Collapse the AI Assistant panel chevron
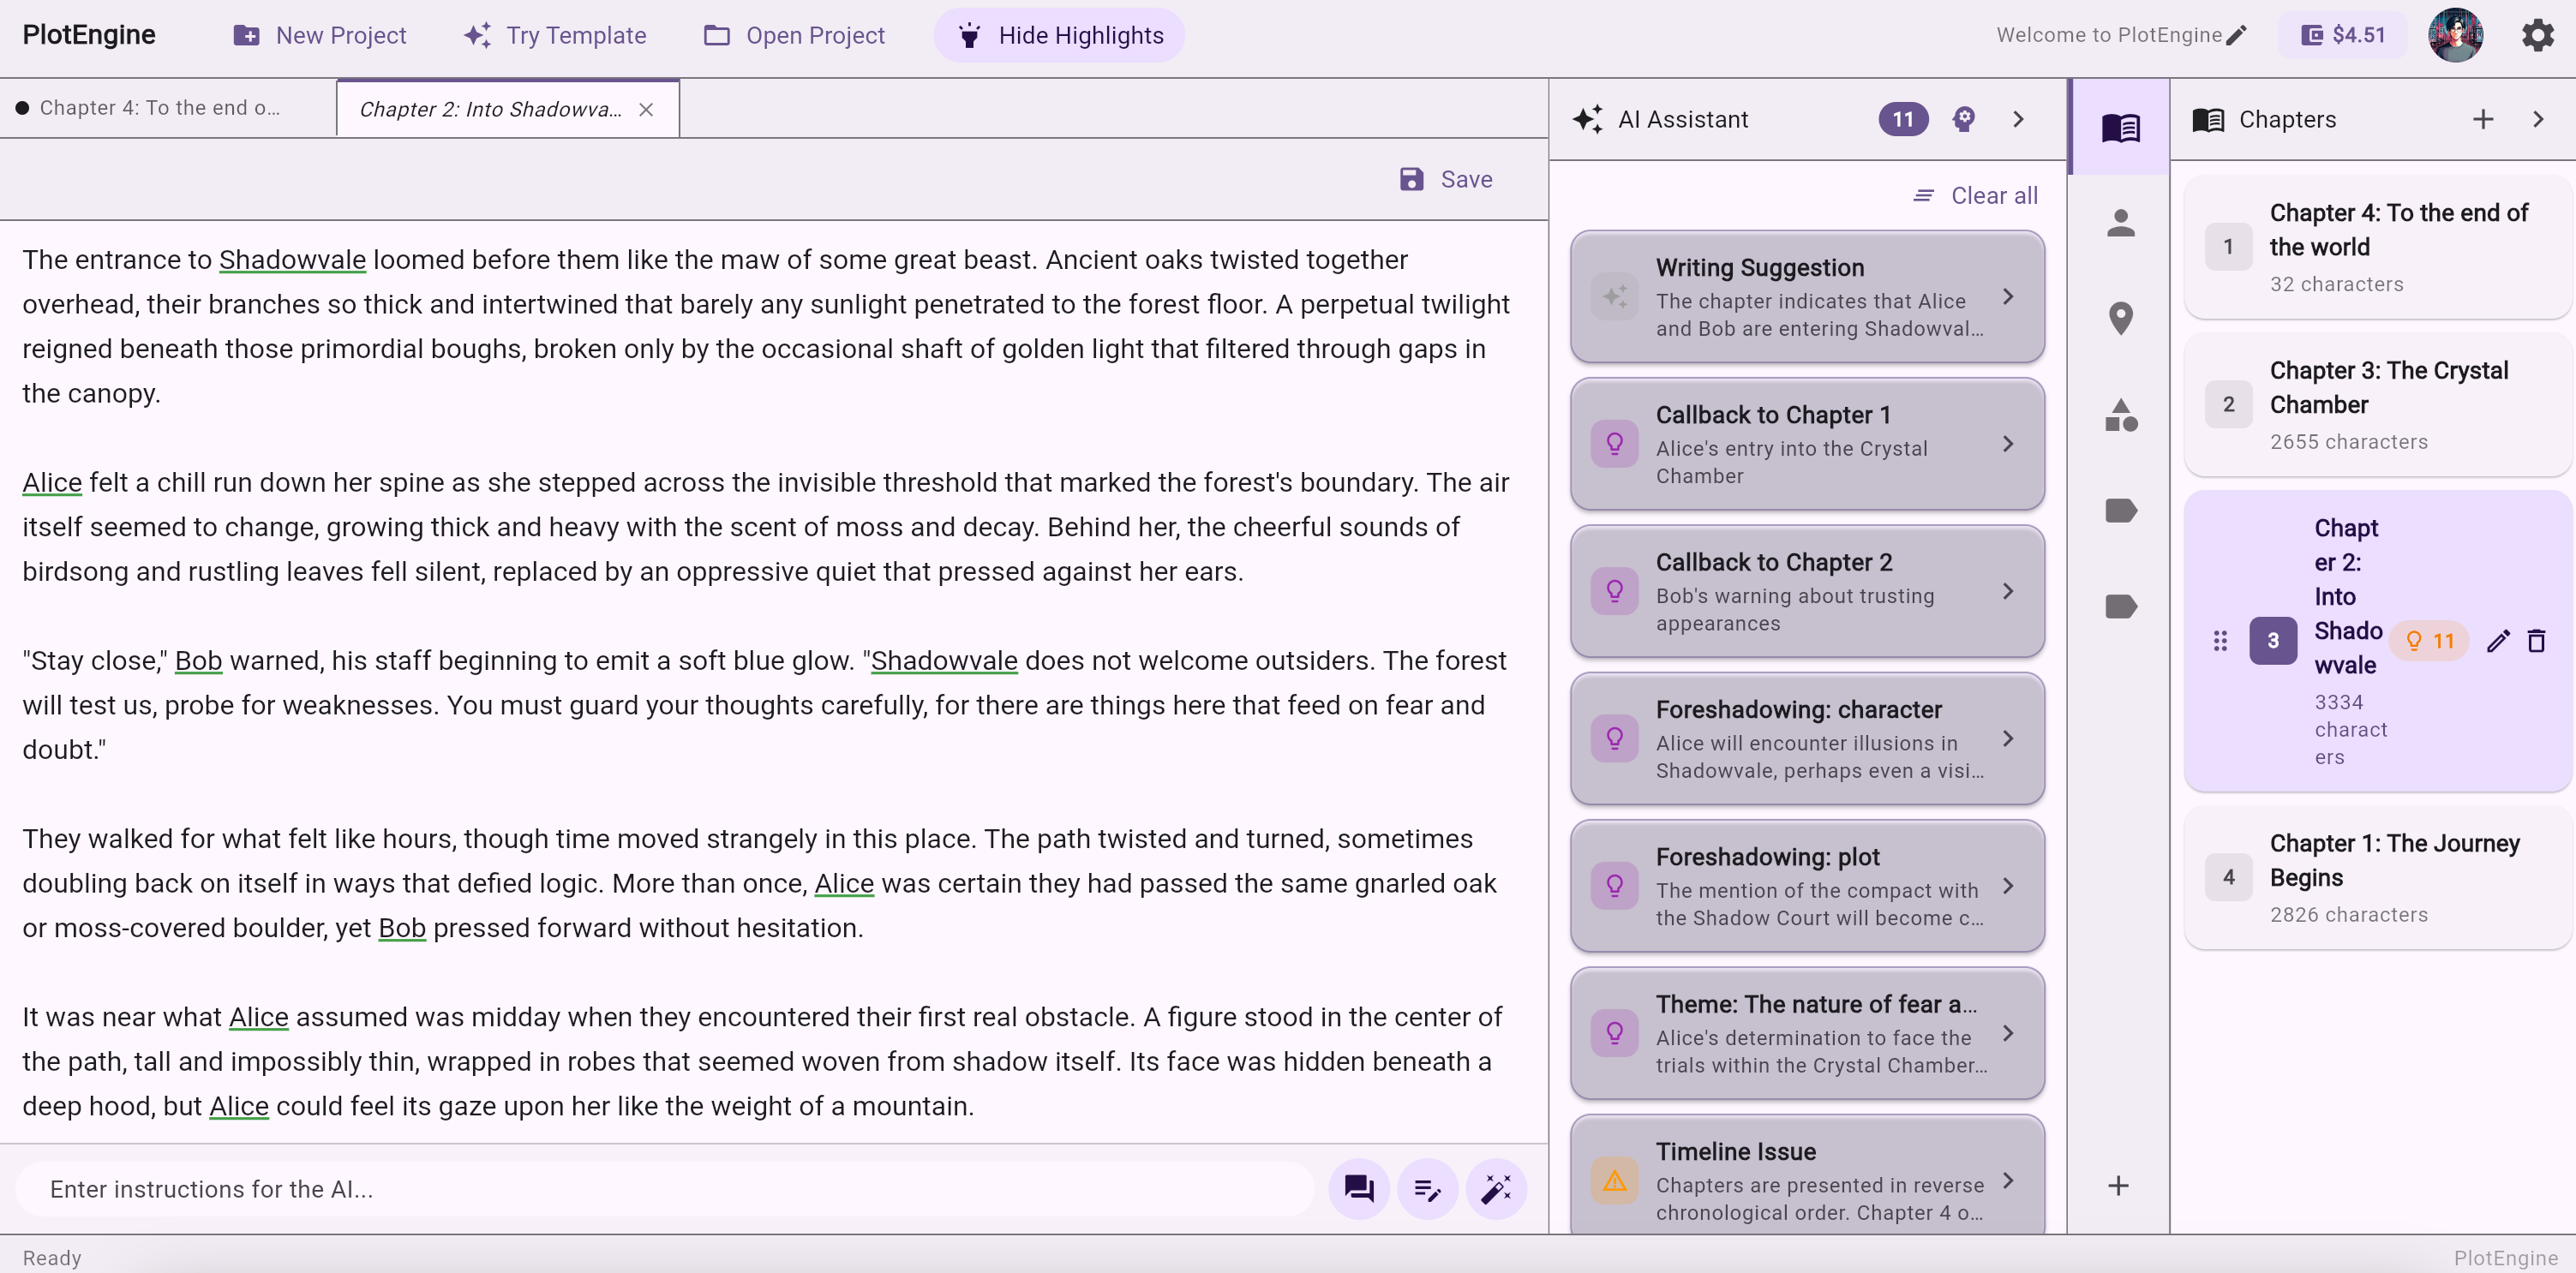 2018,119
